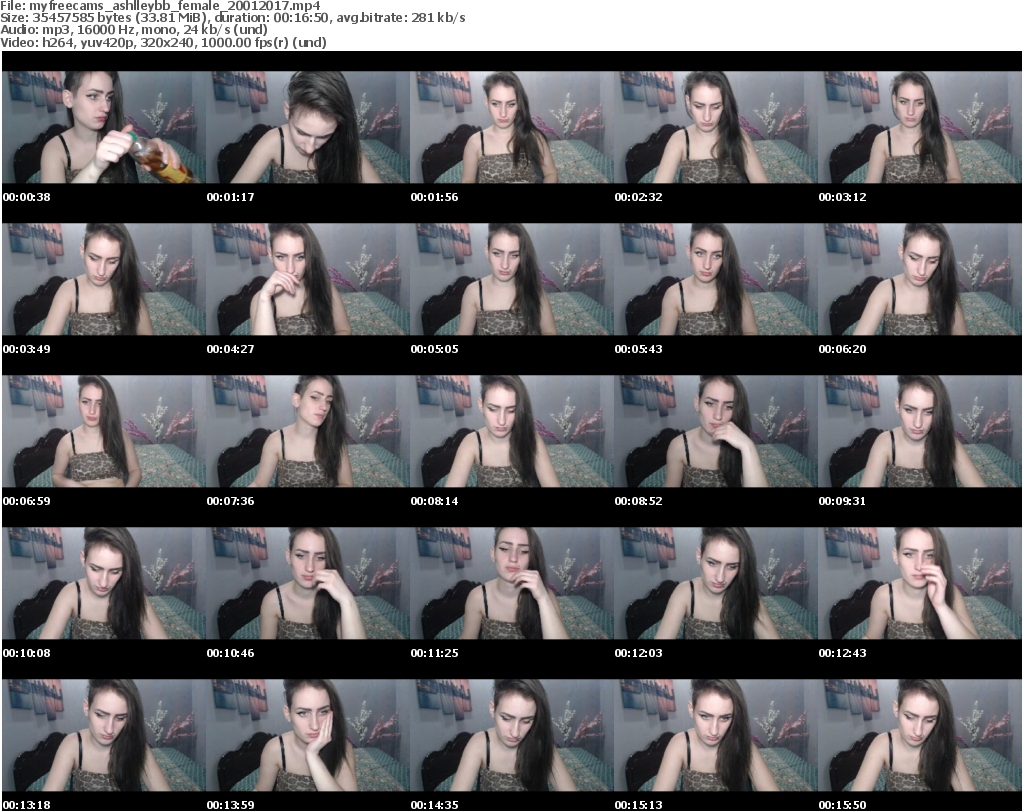Click the timestamp text 00:09:31
The height and width of the screenshot is (811, 1024).
tap(842, 501)
